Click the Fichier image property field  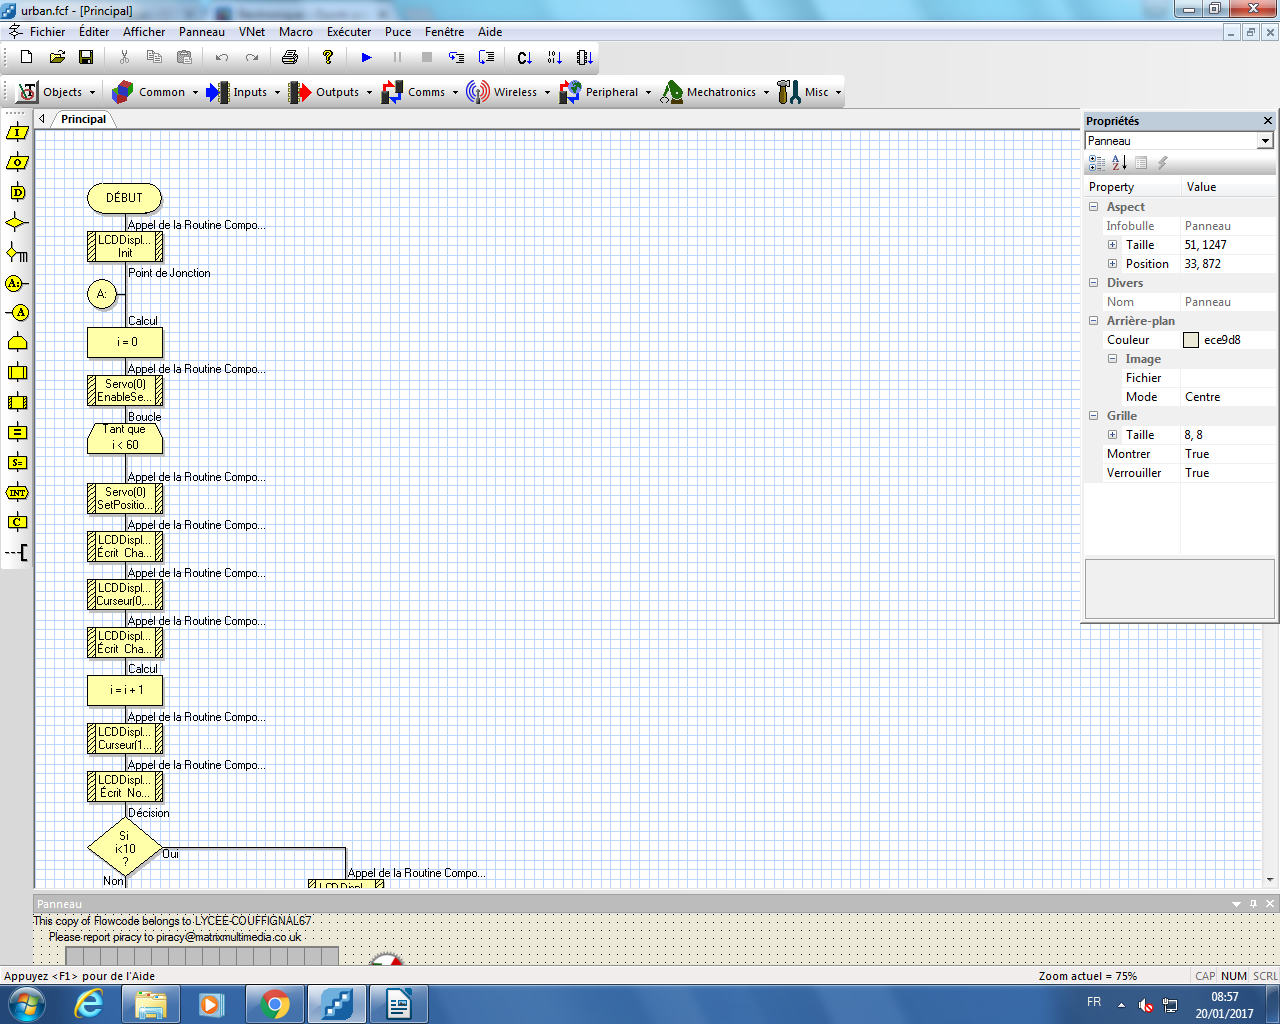[1228, 378]
